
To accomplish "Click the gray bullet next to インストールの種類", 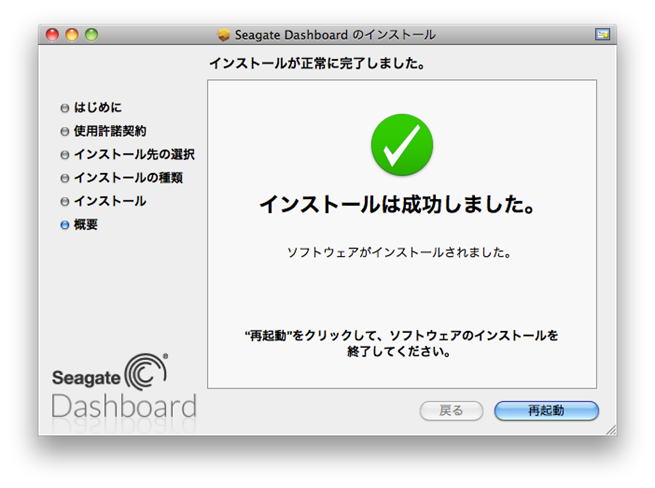I will point(64,178).
